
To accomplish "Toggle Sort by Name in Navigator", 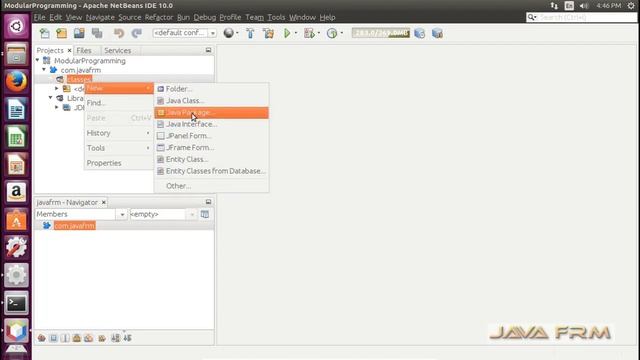I will click(x=116, y=338).
